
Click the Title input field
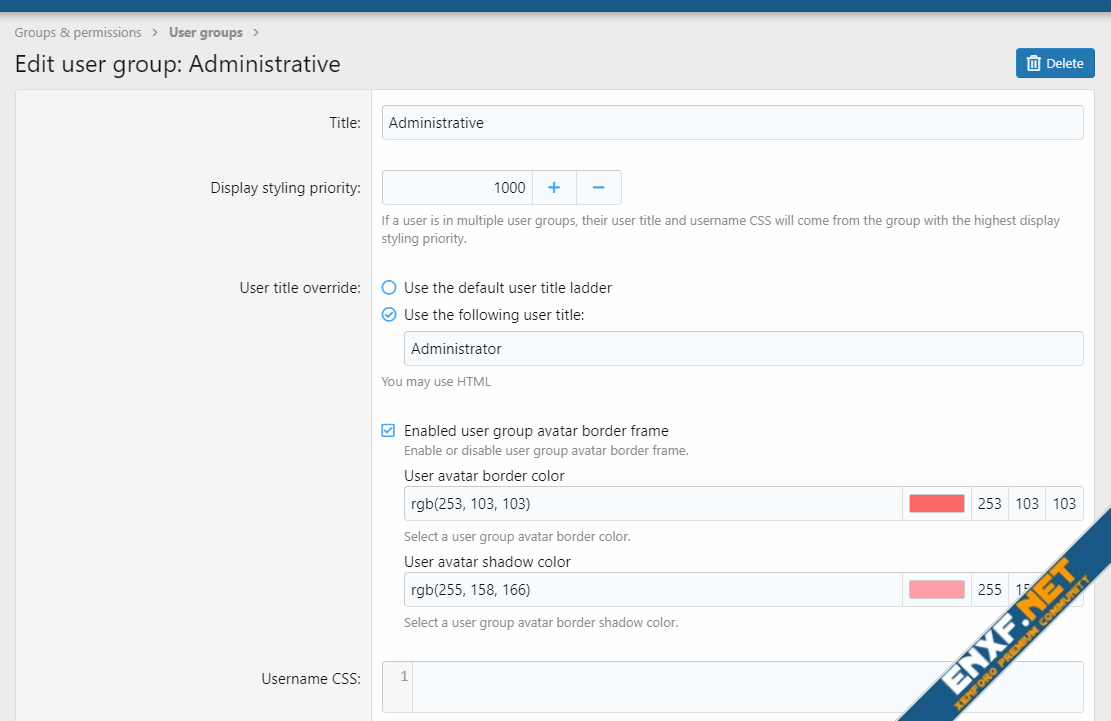tap(732, 123)
